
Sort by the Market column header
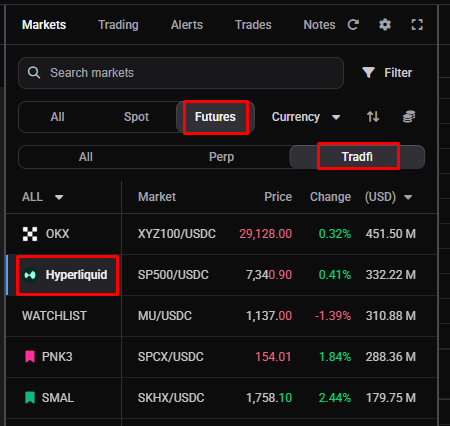[157, 197]
